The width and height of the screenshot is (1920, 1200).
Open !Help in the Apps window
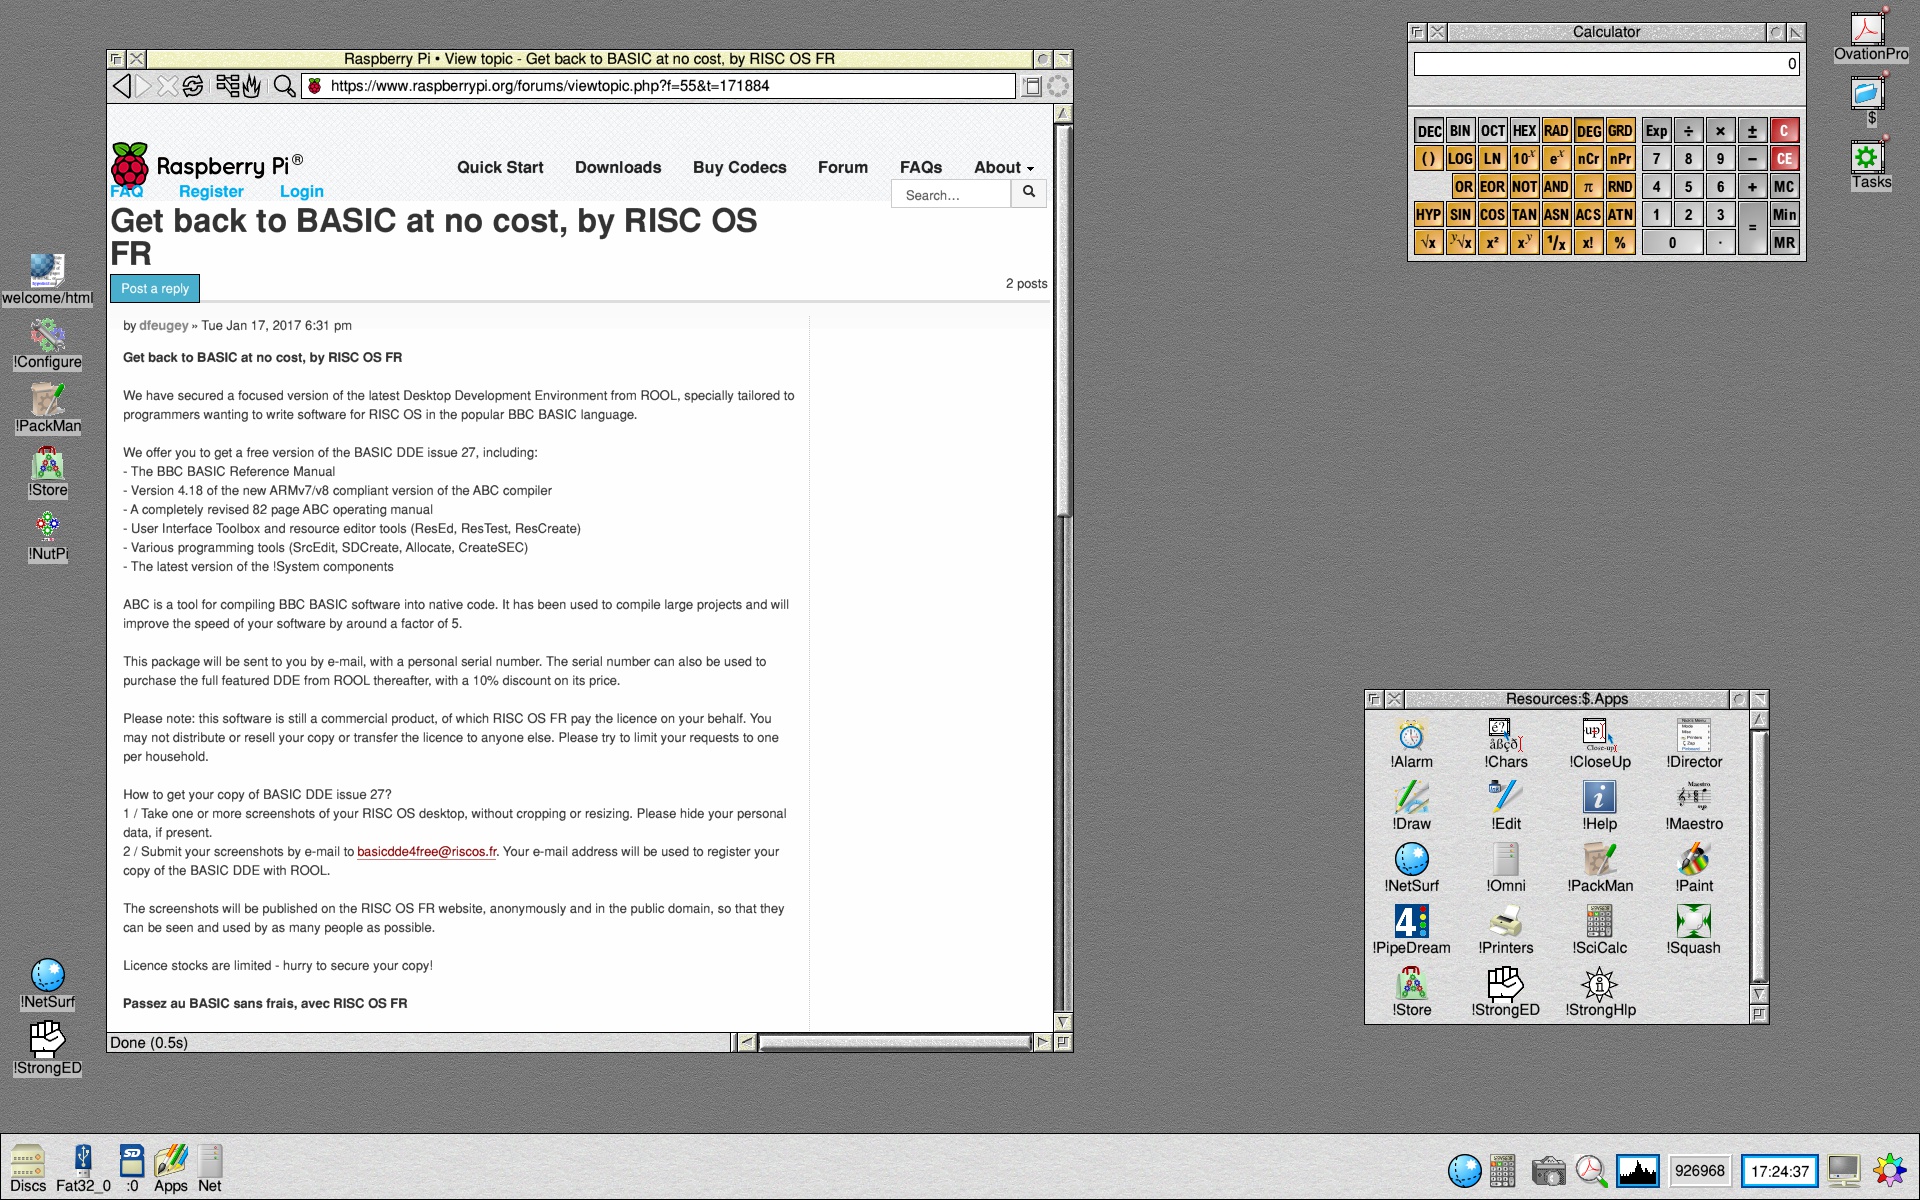click(x=1599, y=806)
